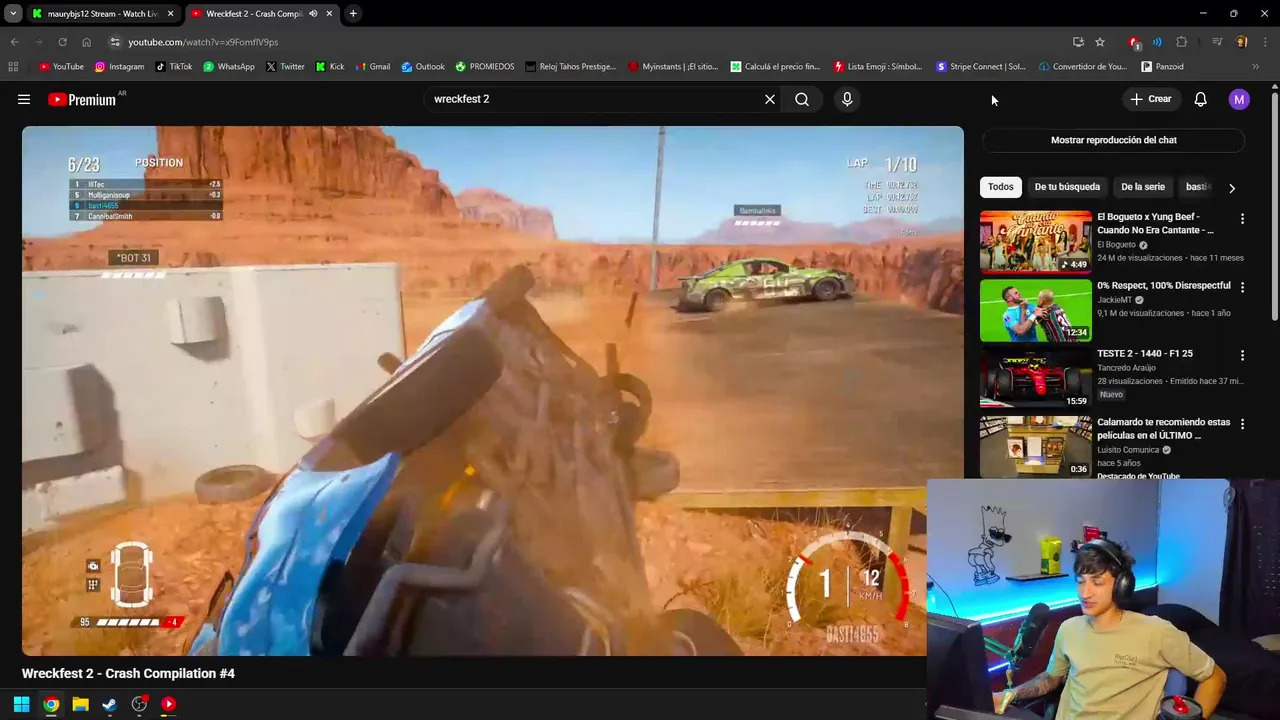Viewport: 1280px width, 720px height.
Task: Open options for TESTE 2 video
Action: 1242,355
